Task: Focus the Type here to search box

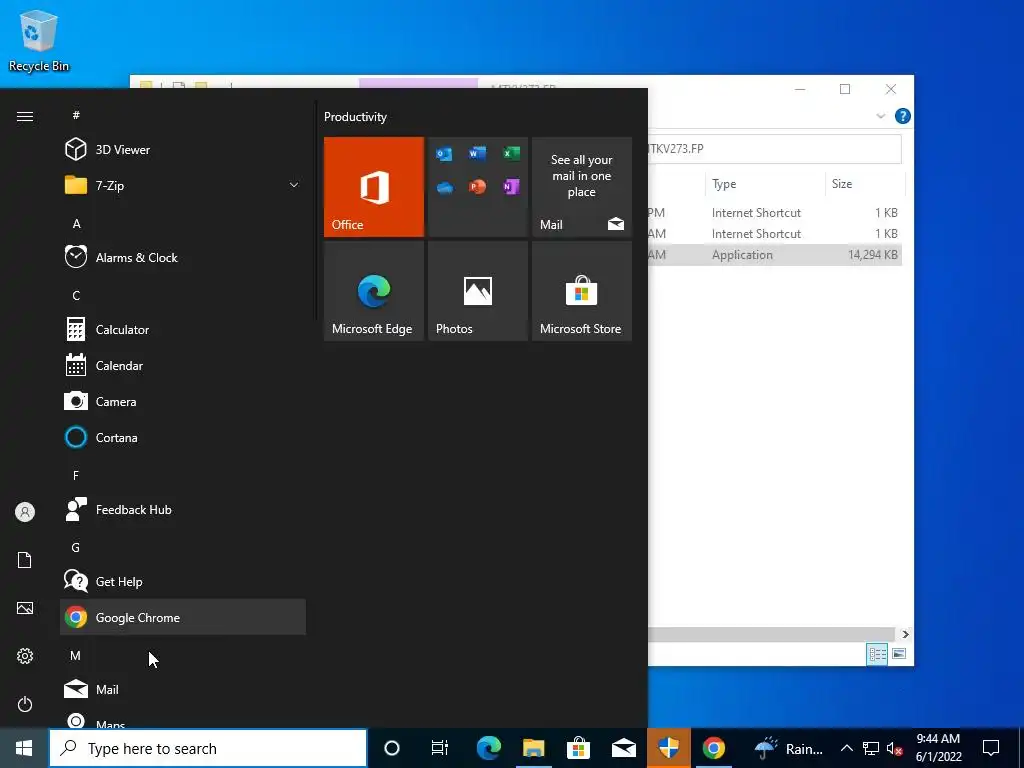Action: pyautogui.click(x=208, y=748)
